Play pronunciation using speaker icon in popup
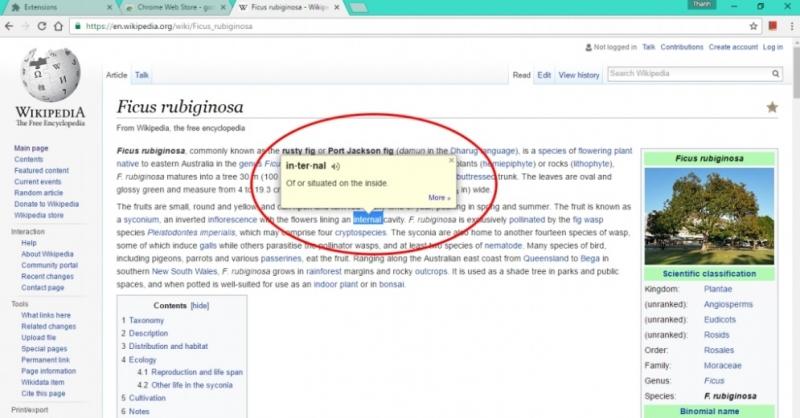The width and height of the screenshot is (800, 418). (x=335, y=166)
